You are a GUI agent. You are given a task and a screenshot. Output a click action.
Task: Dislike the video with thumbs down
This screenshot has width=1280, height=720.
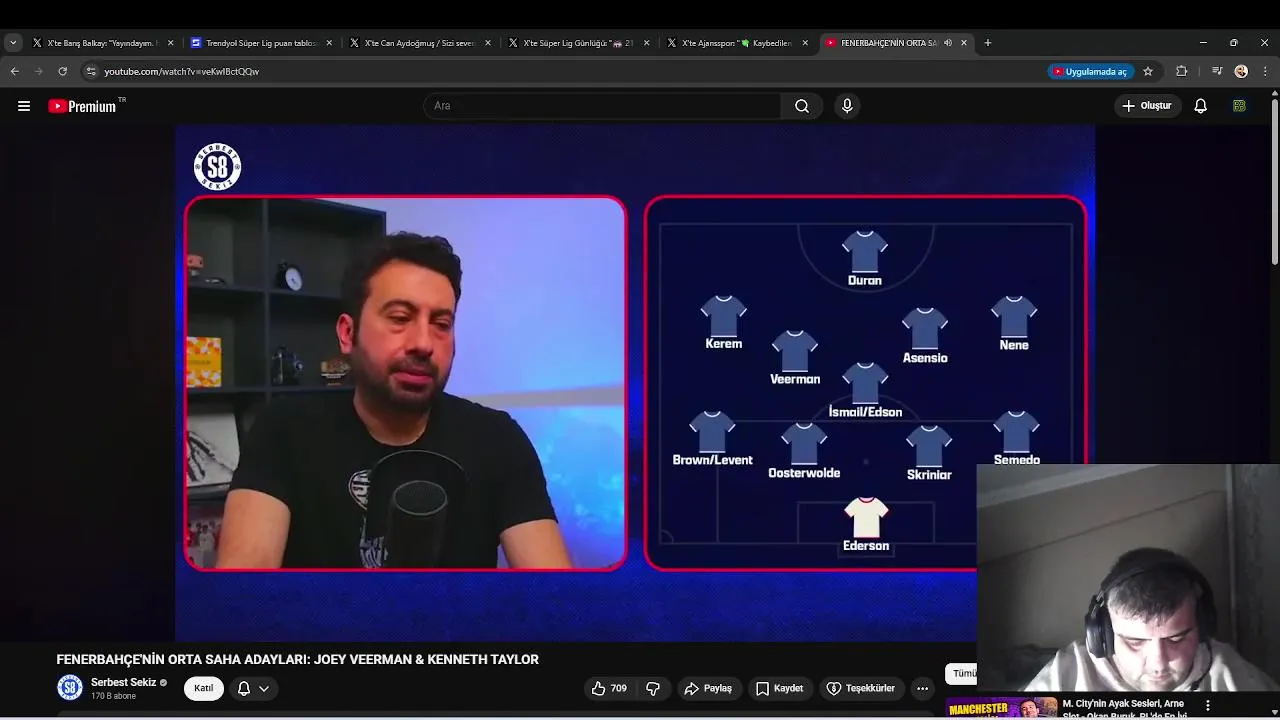[654, 688]
